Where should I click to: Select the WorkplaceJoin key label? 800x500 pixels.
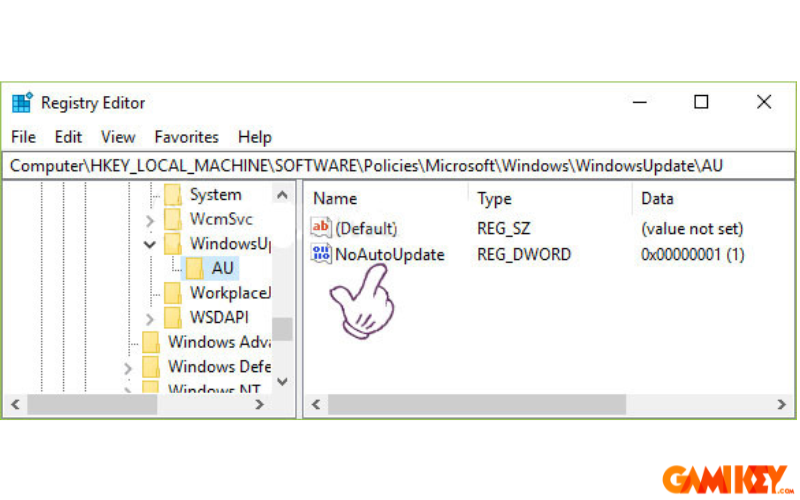(x=230, y=292)
